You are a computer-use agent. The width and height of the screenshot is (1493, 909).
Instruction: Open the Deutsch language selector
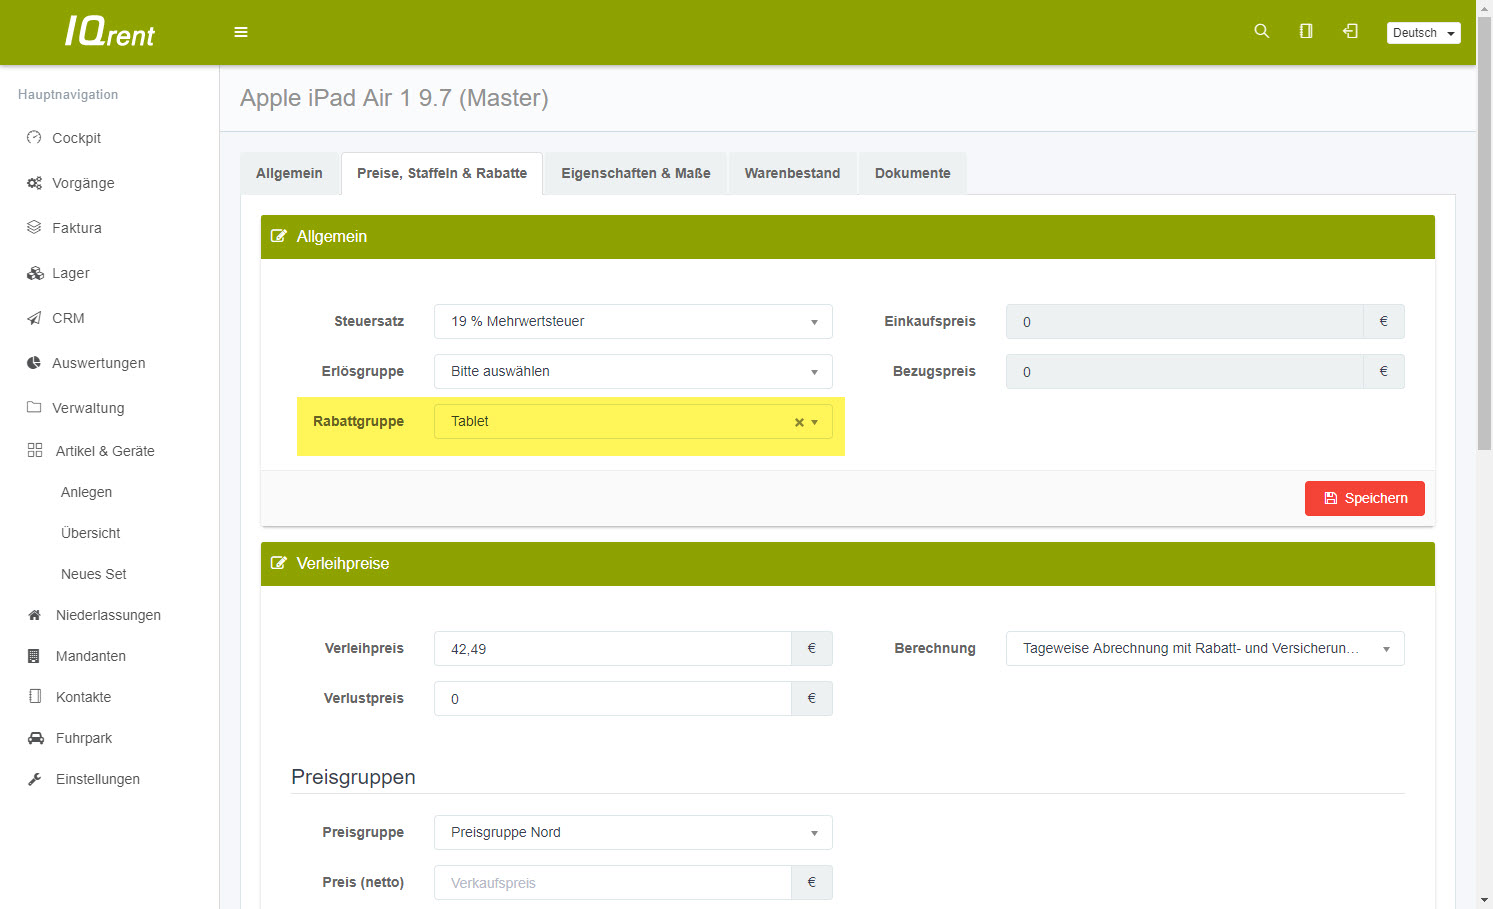[1423, 33]
